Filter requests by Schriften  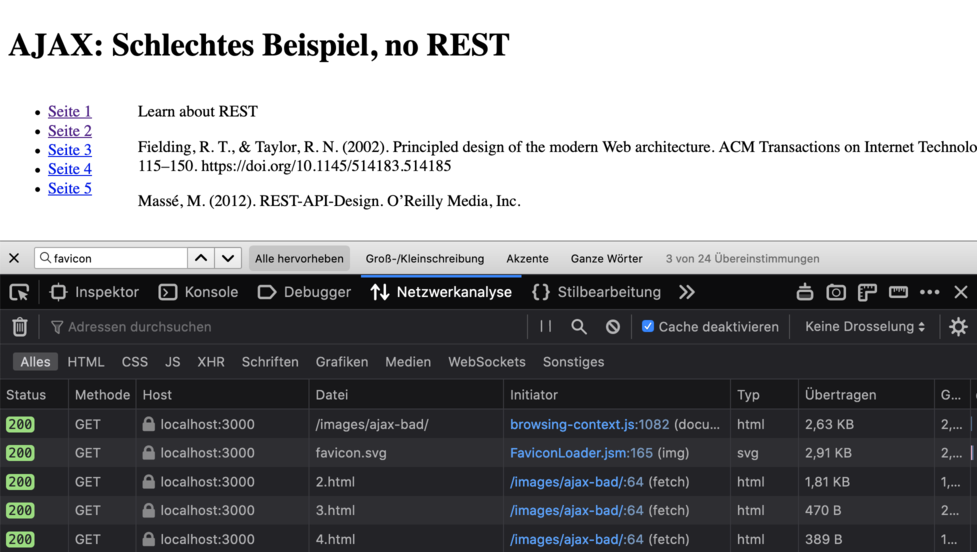click(270, 361)
